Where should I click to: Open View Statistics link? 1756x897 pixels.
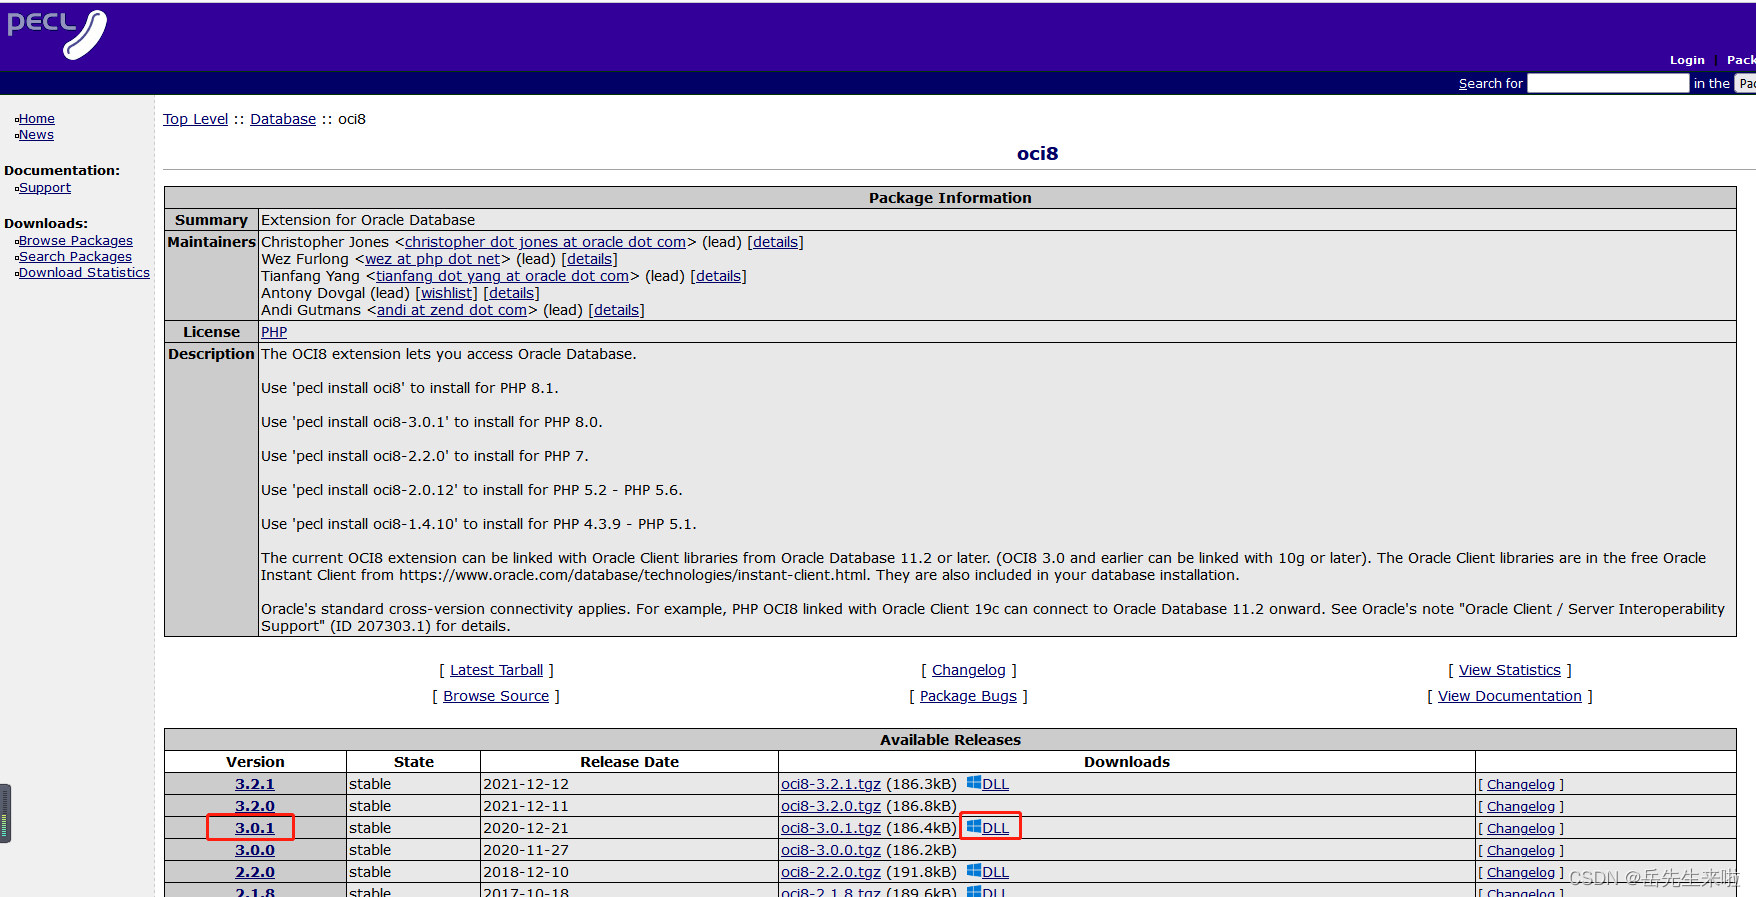click(1510, 670)
